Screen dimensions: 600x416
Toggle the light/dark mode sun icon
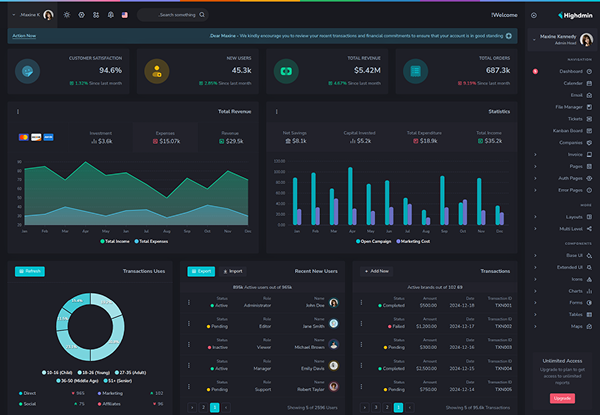coord(67,15)
